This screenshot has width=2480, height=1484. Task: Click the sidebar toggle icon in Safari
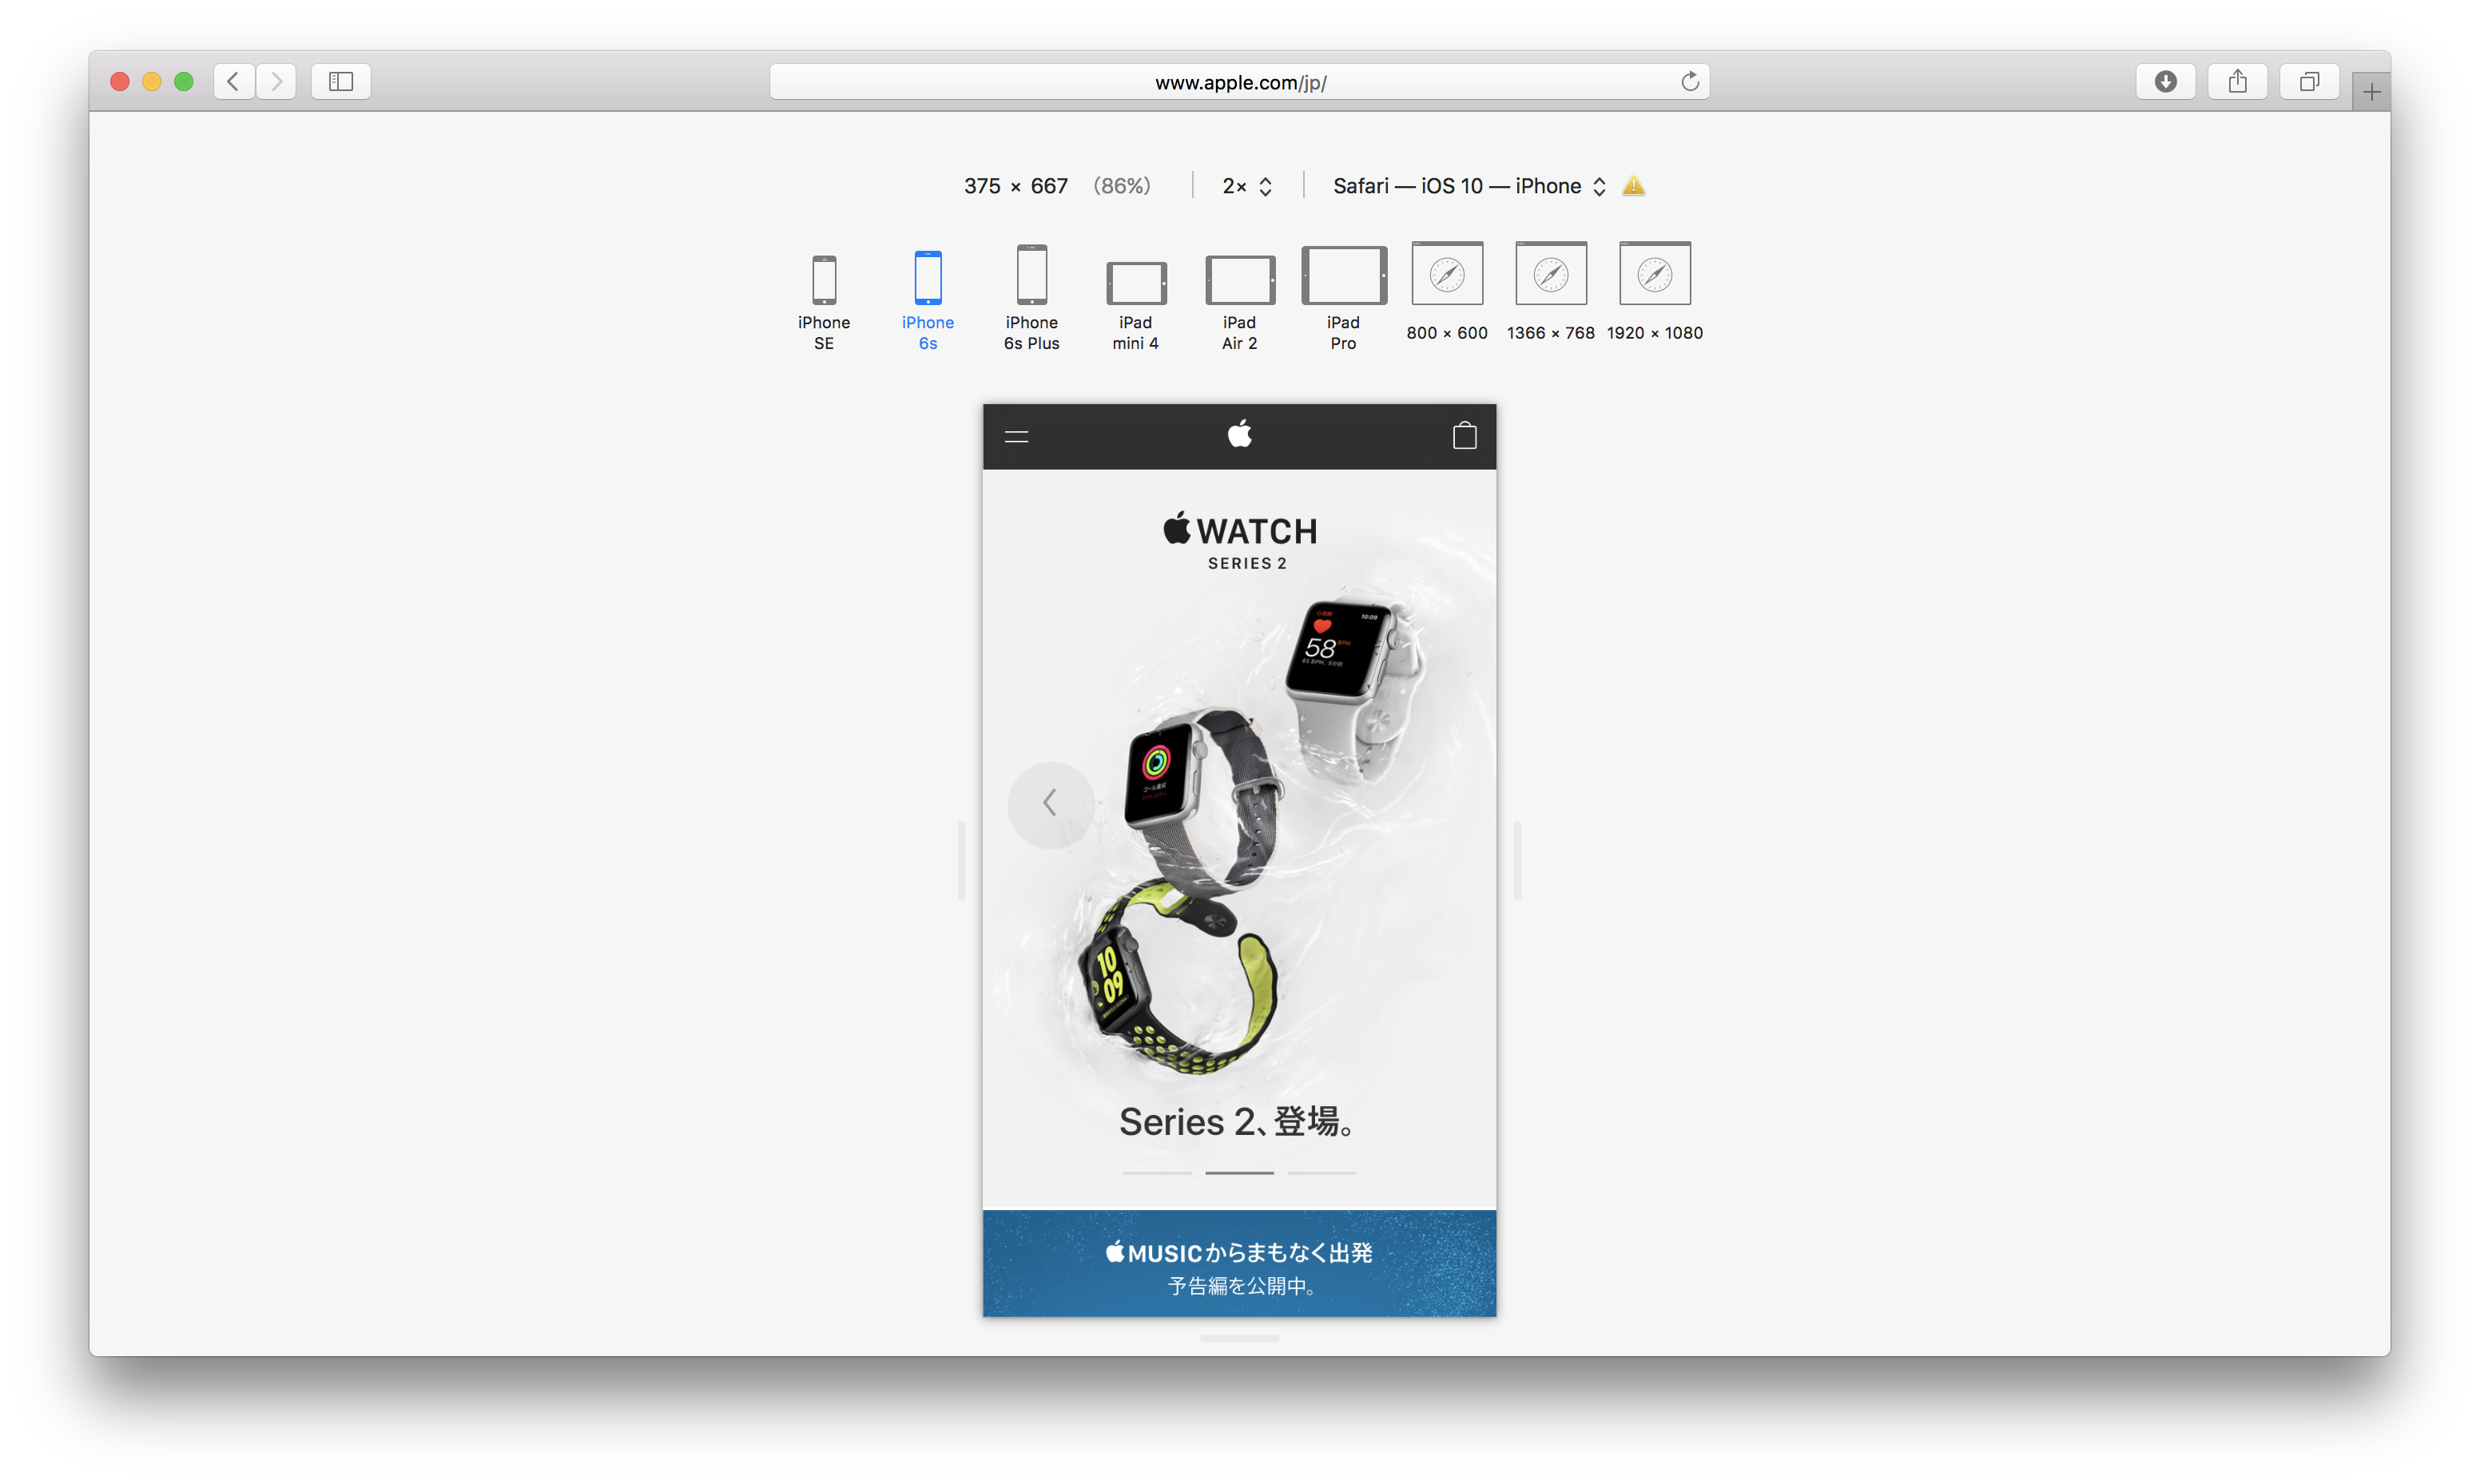[343, 80]
